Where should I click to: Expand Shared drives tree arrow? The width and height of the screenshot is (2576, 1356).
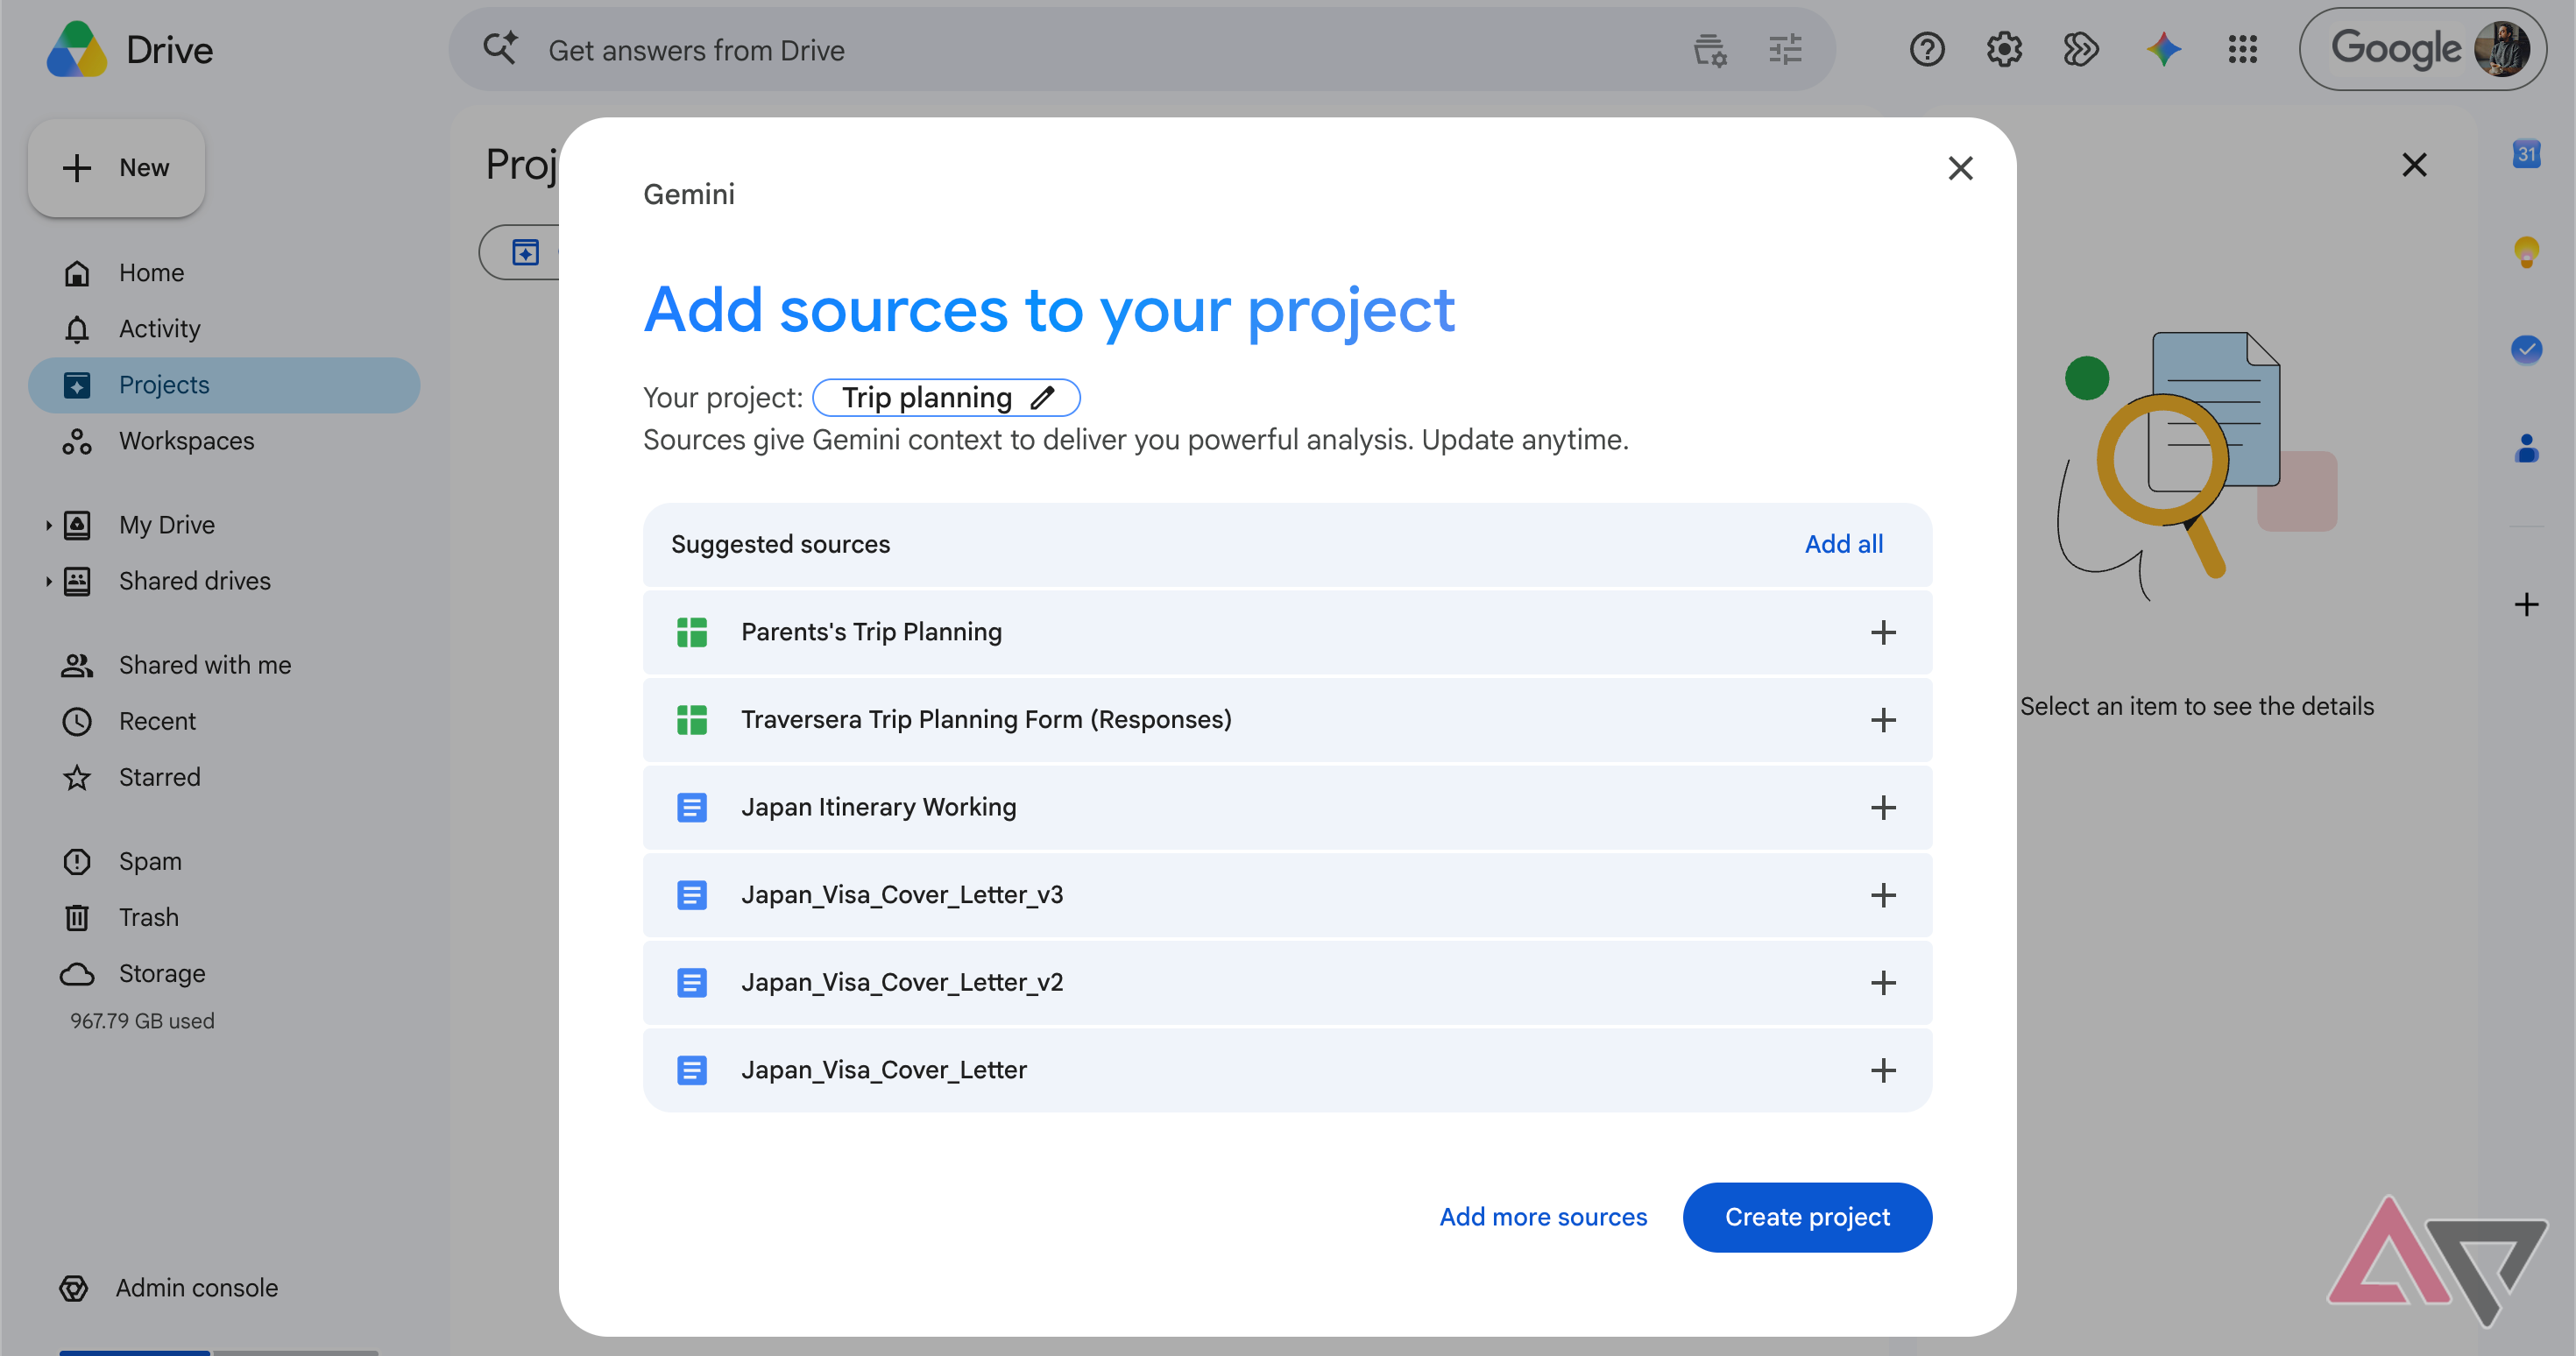point(47,581)
